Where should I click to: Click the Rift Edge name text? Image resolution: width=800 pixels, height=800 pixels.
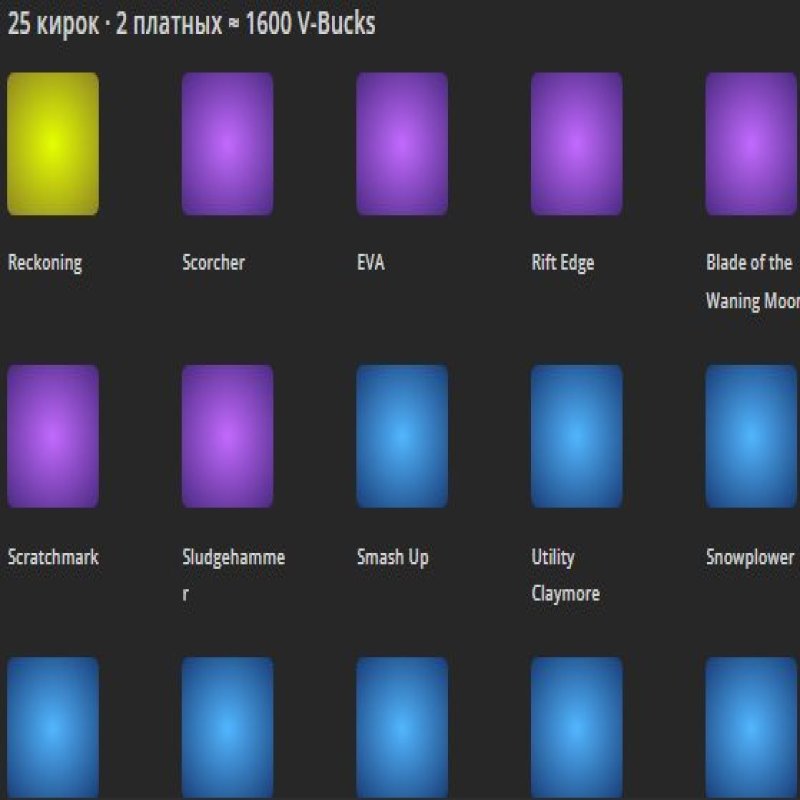(x=562, y=263)
